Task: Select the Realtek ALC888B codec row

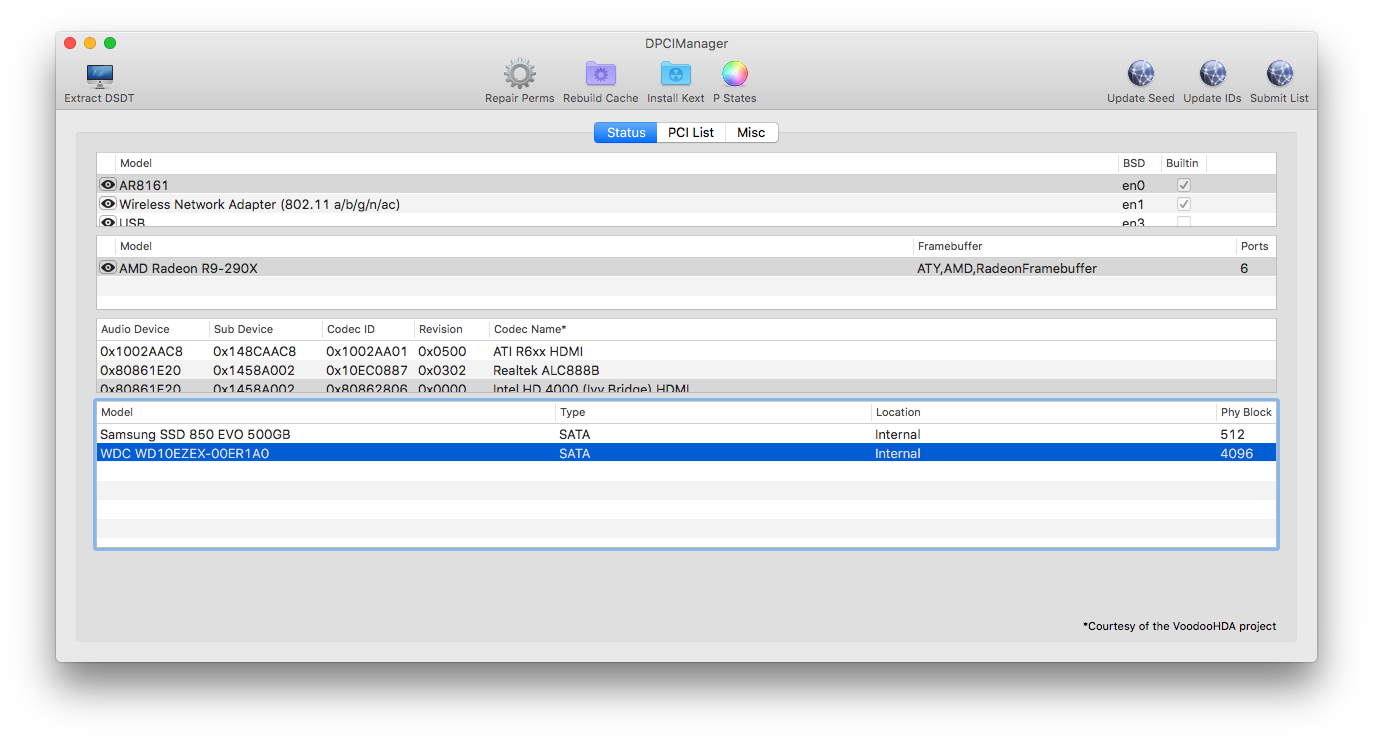Action: 686,370
